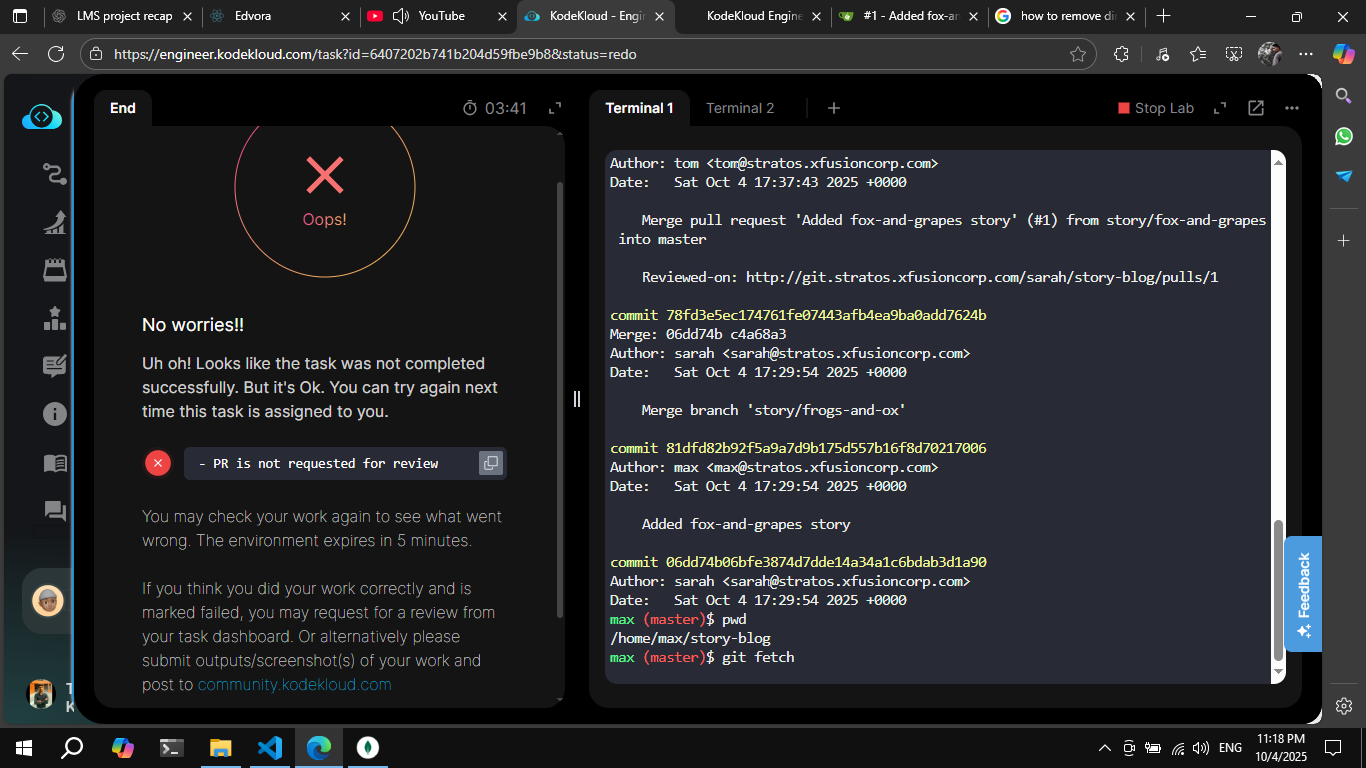This screenshot has width=1366, height=768.
Task: Open the leaderboard podium icon
Action: 55,318
